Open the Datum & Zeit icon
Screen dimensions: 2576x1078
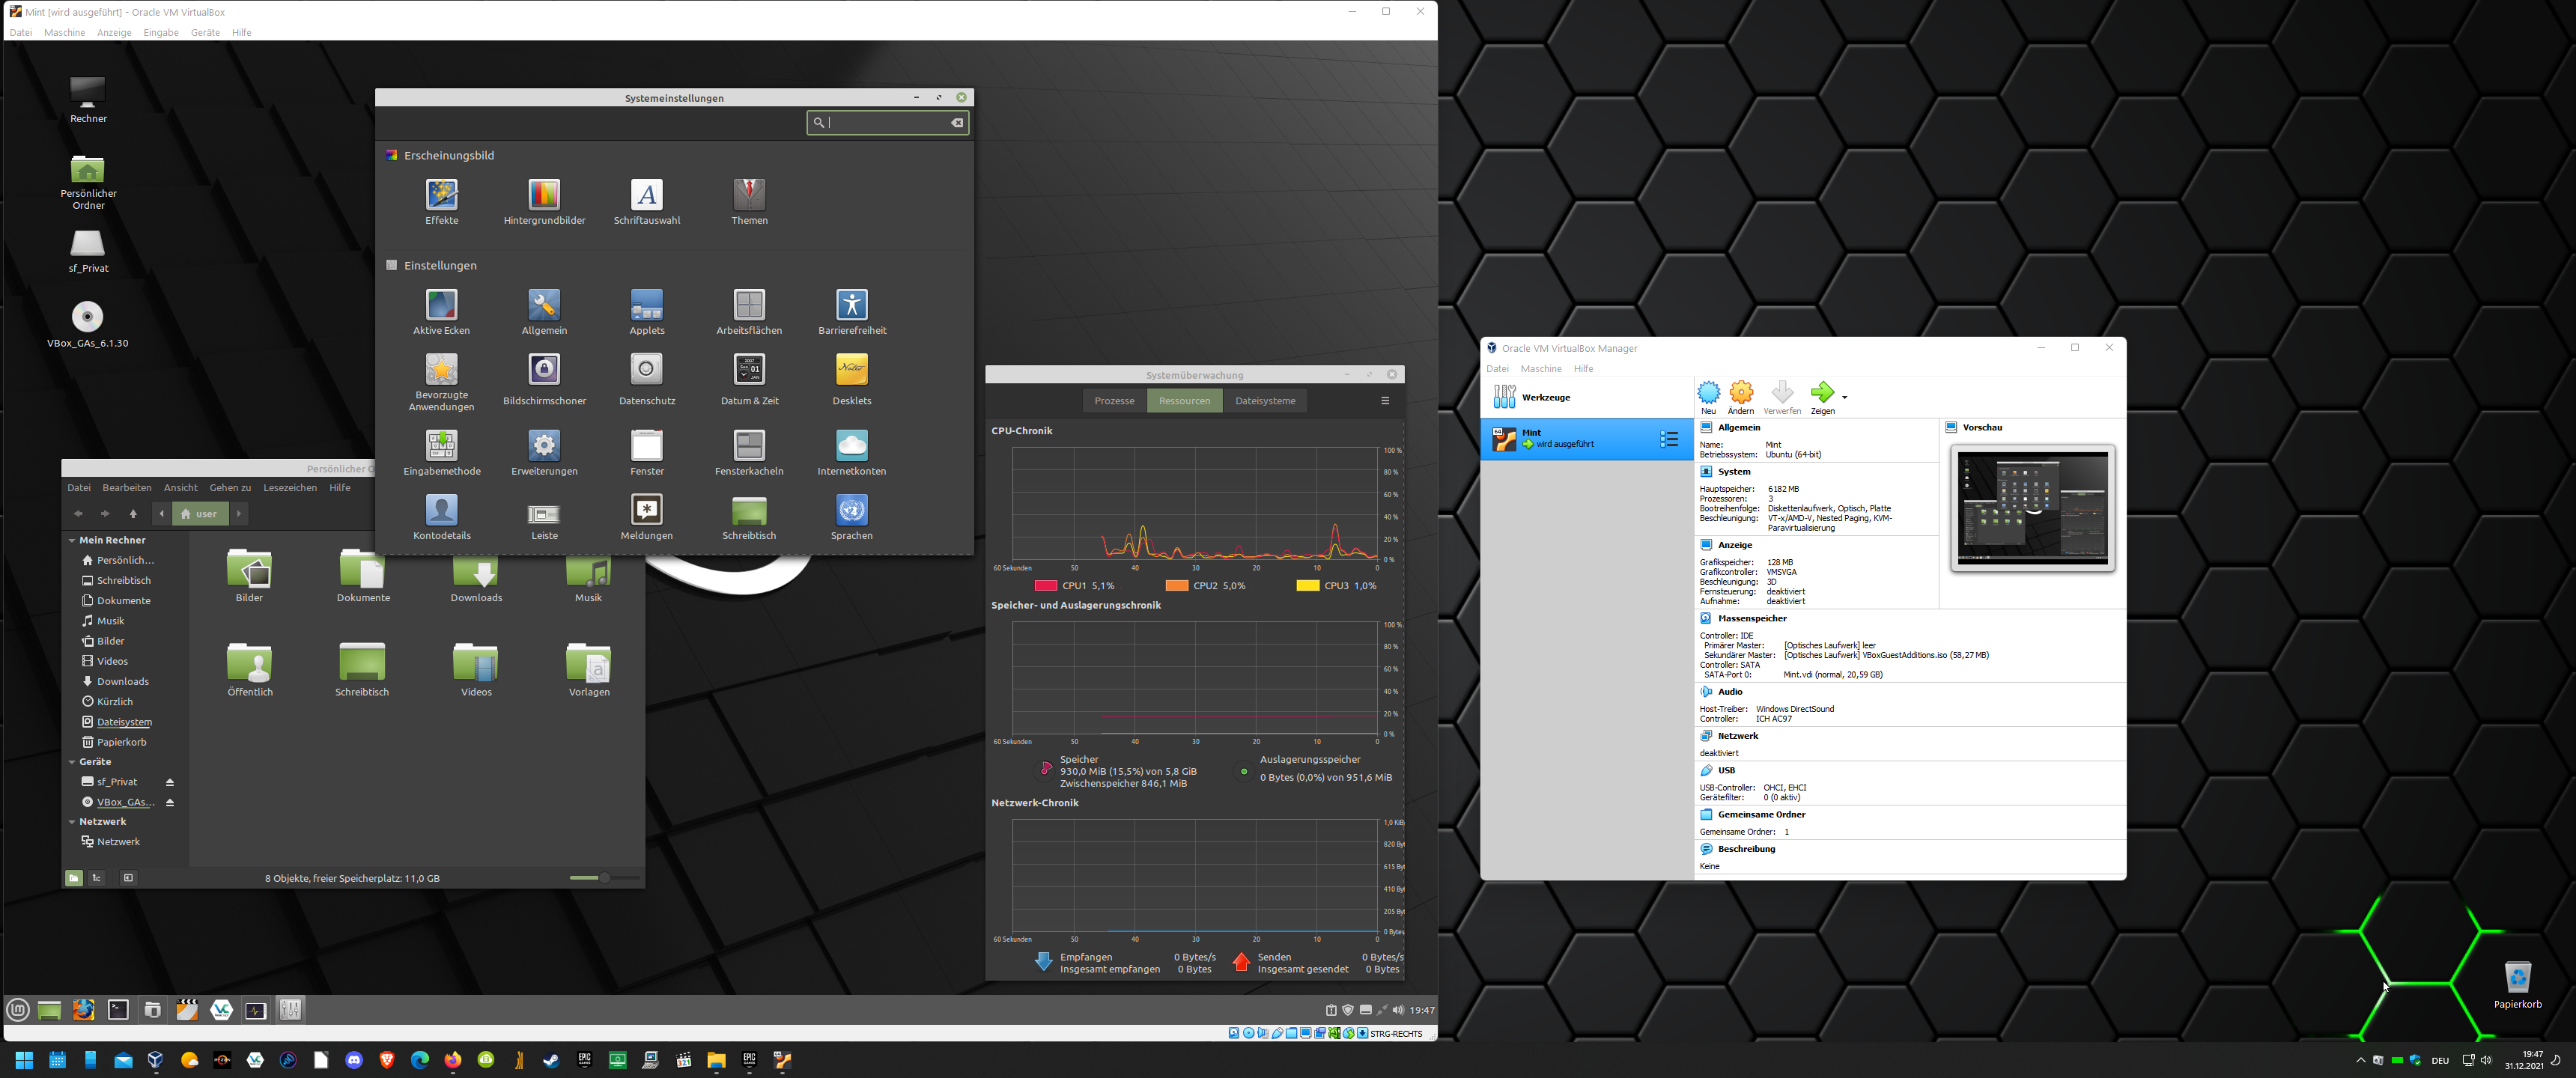coord(749,370)
